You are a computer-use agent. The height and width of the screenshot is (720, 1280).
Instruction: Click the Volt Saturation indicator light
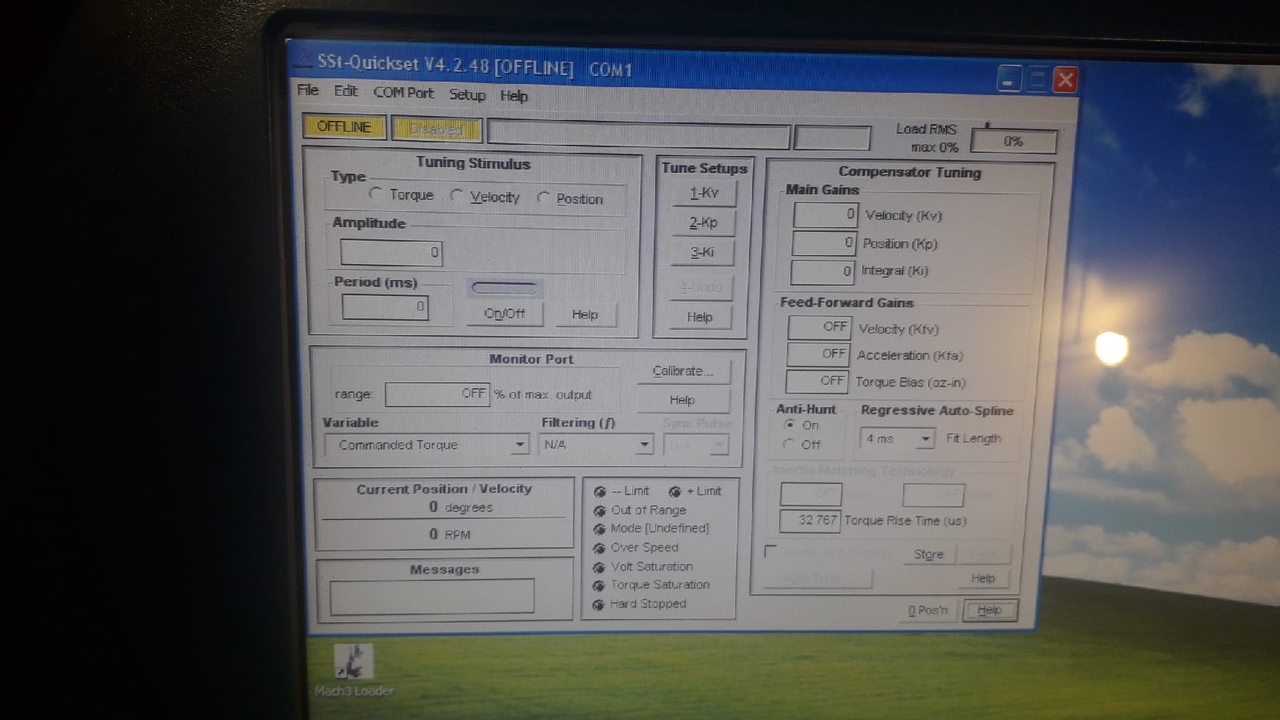coord(600,567)
